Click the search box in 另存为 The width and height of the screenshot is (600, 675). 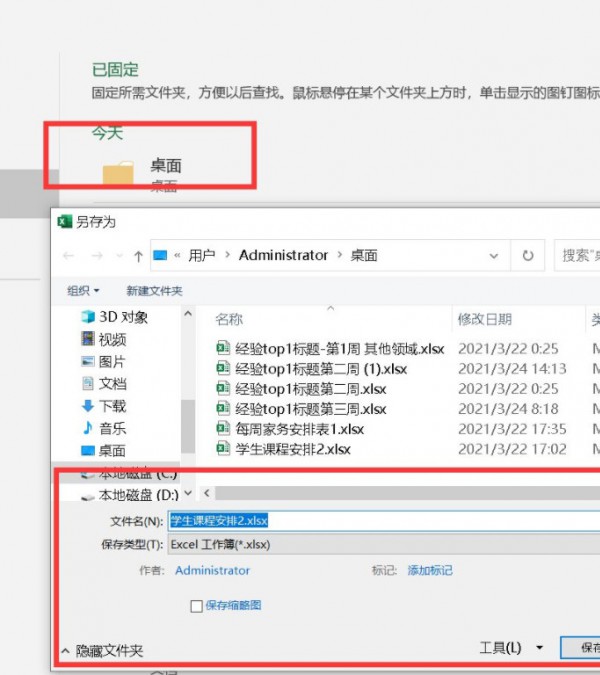coord(577,255)
